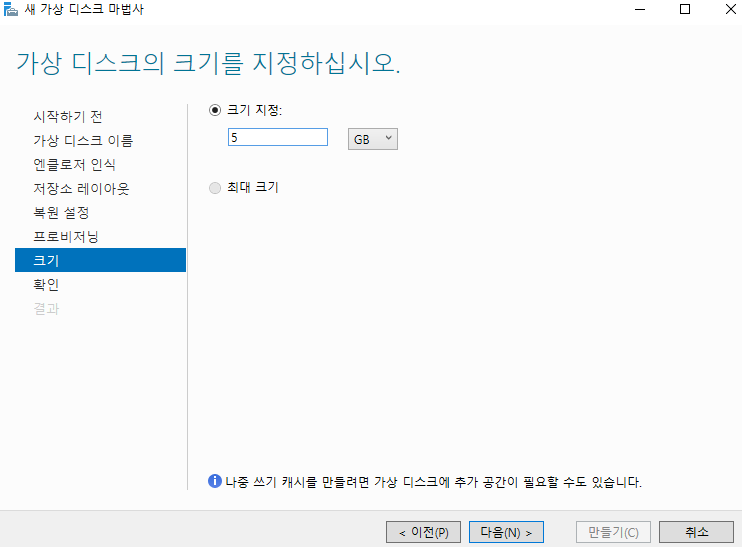Image resolution: width=742 pixels, height=547 pixels.
Task: Open the 엔클로저 인식 step
Action: [74, 165]
